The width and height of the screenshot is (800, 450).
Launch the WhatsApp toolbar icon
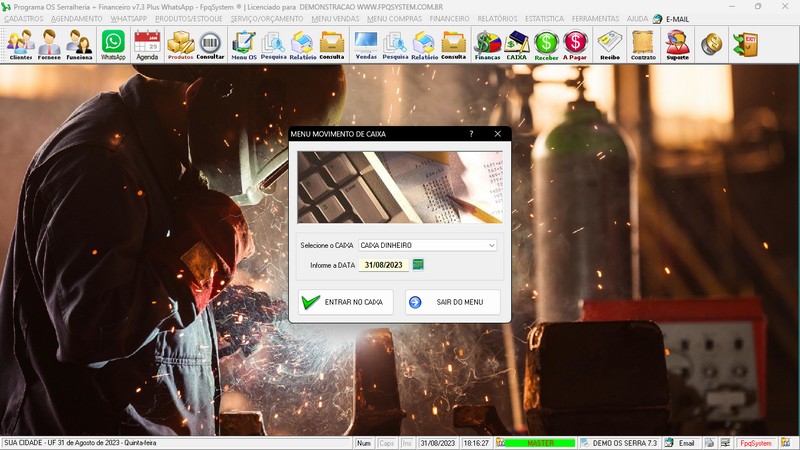coord(113,45)
